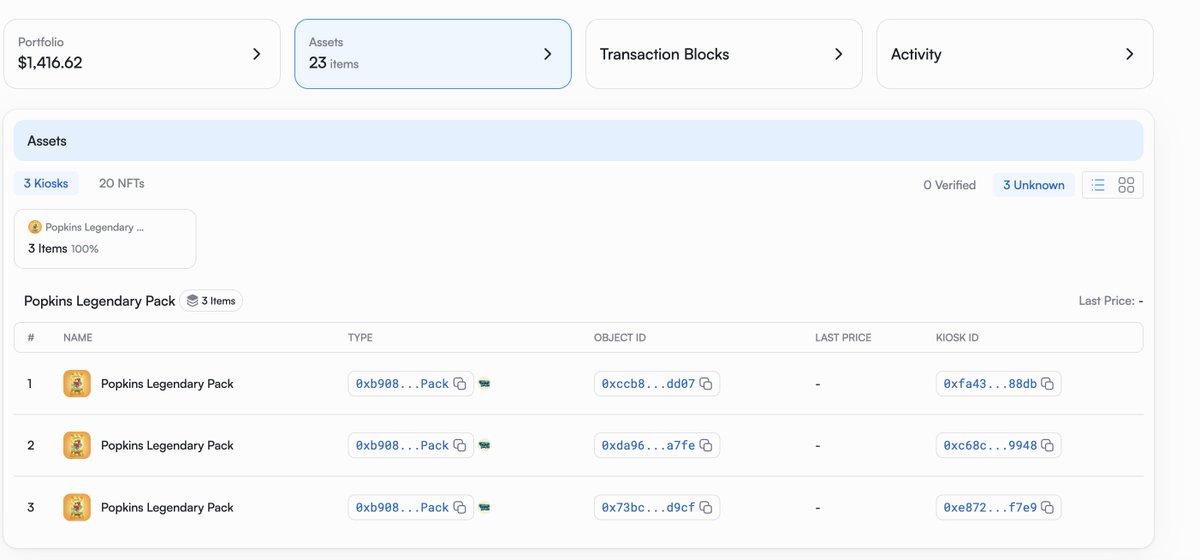
Task: Toggle the 3 Unknown filter
Action: tap(1033, 185)
